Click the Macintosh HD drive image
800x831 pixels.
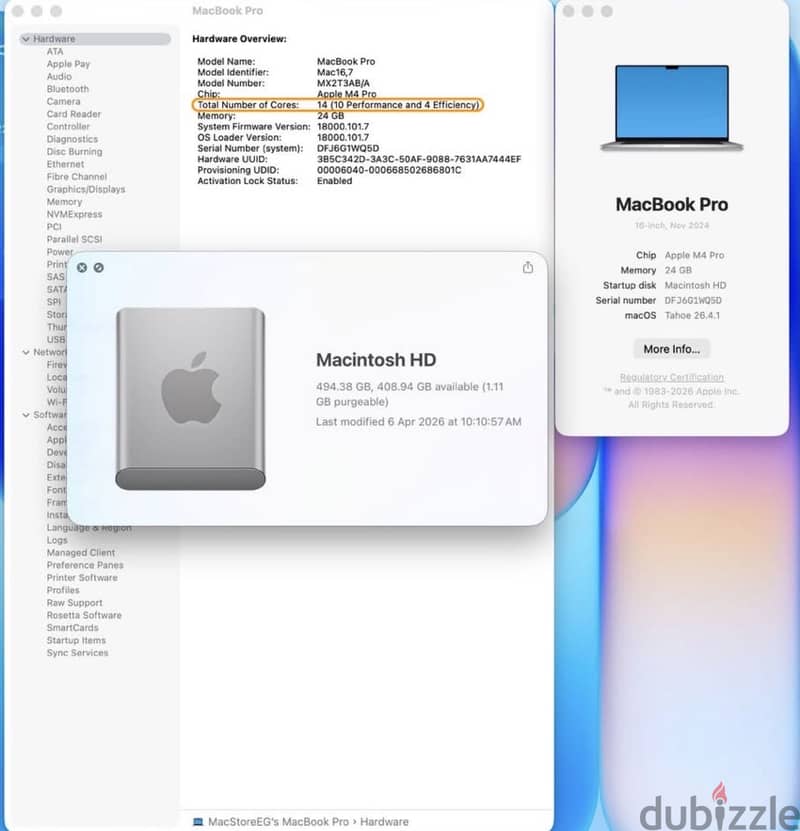point(190,399)
